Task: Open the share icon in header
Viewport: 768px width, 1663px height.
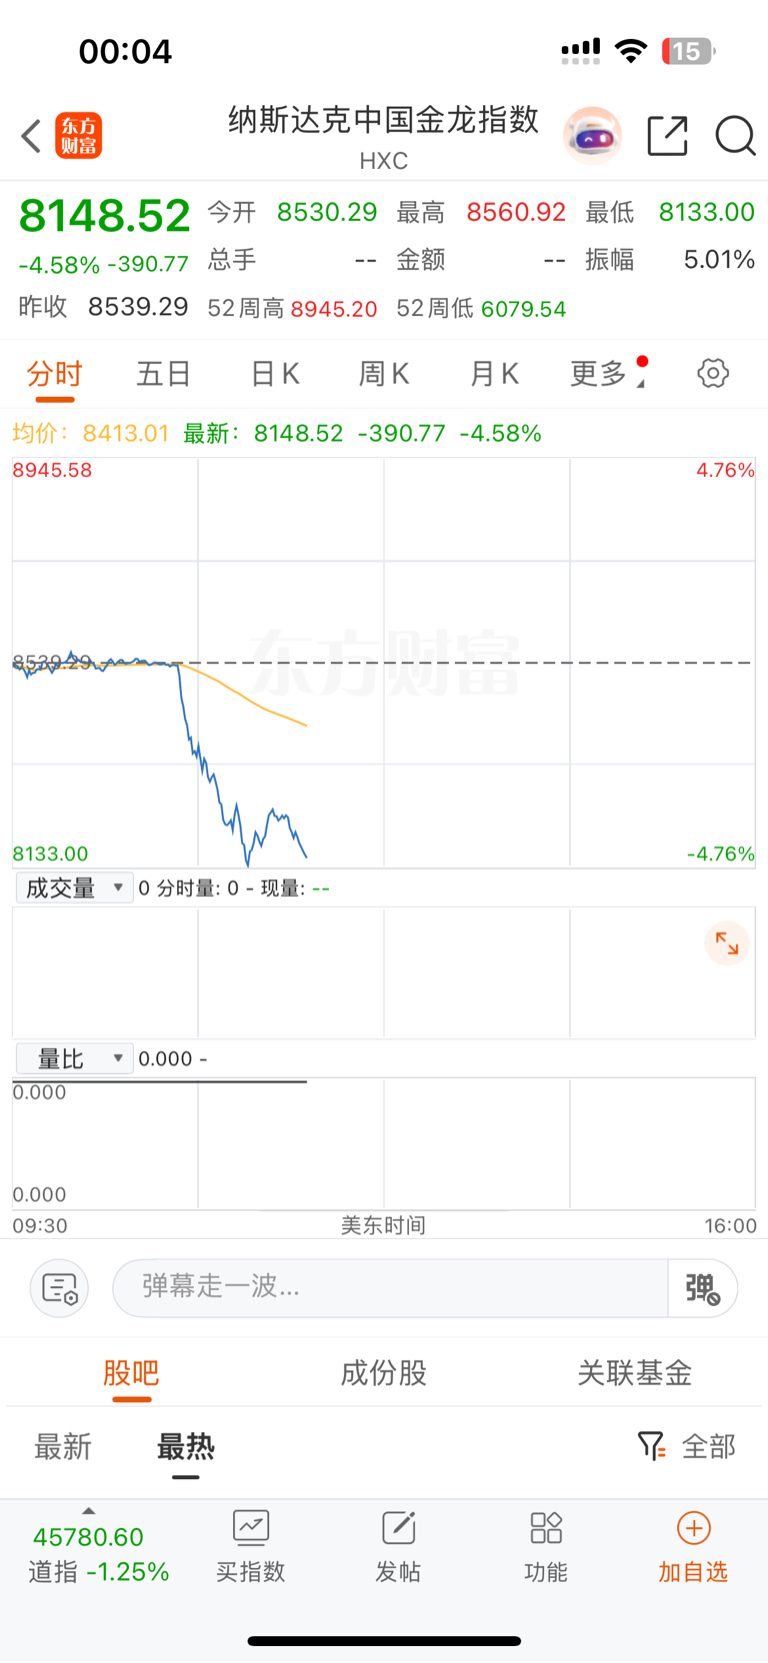Action: coord(667,136)
